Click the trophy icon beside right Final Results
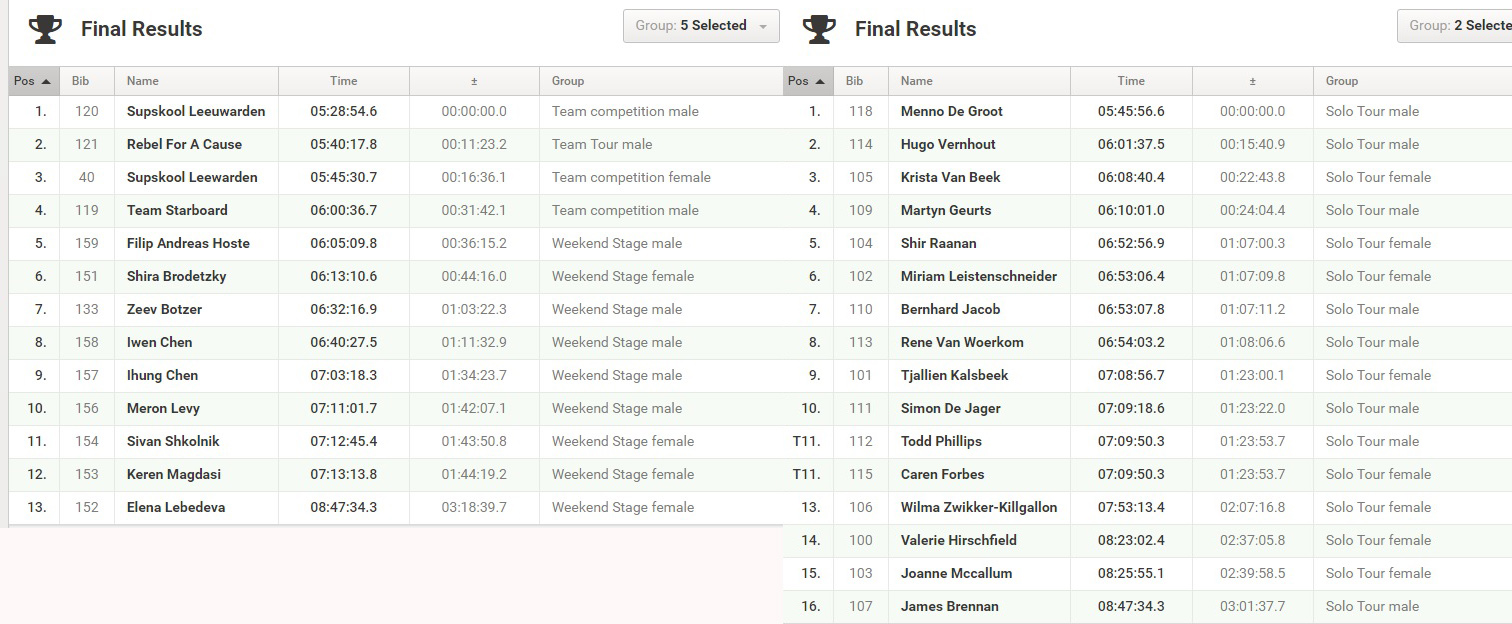 pyautogui.click(x=819, y=29)
